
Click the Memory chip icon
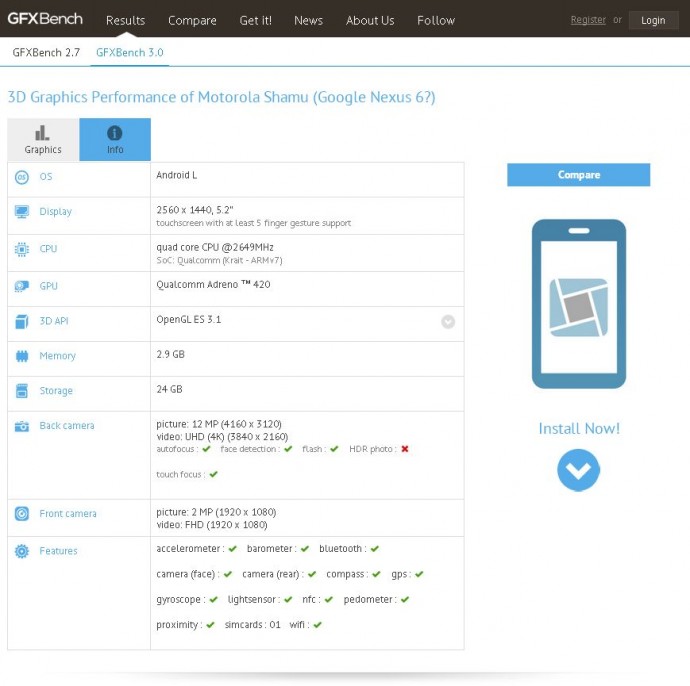point(22,356)
